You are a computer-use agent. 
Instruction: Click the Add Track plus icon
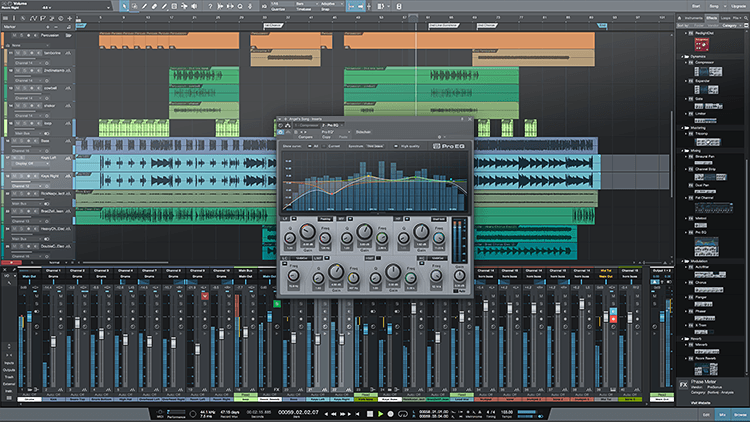pyautogui.click(x=70, y=18)
